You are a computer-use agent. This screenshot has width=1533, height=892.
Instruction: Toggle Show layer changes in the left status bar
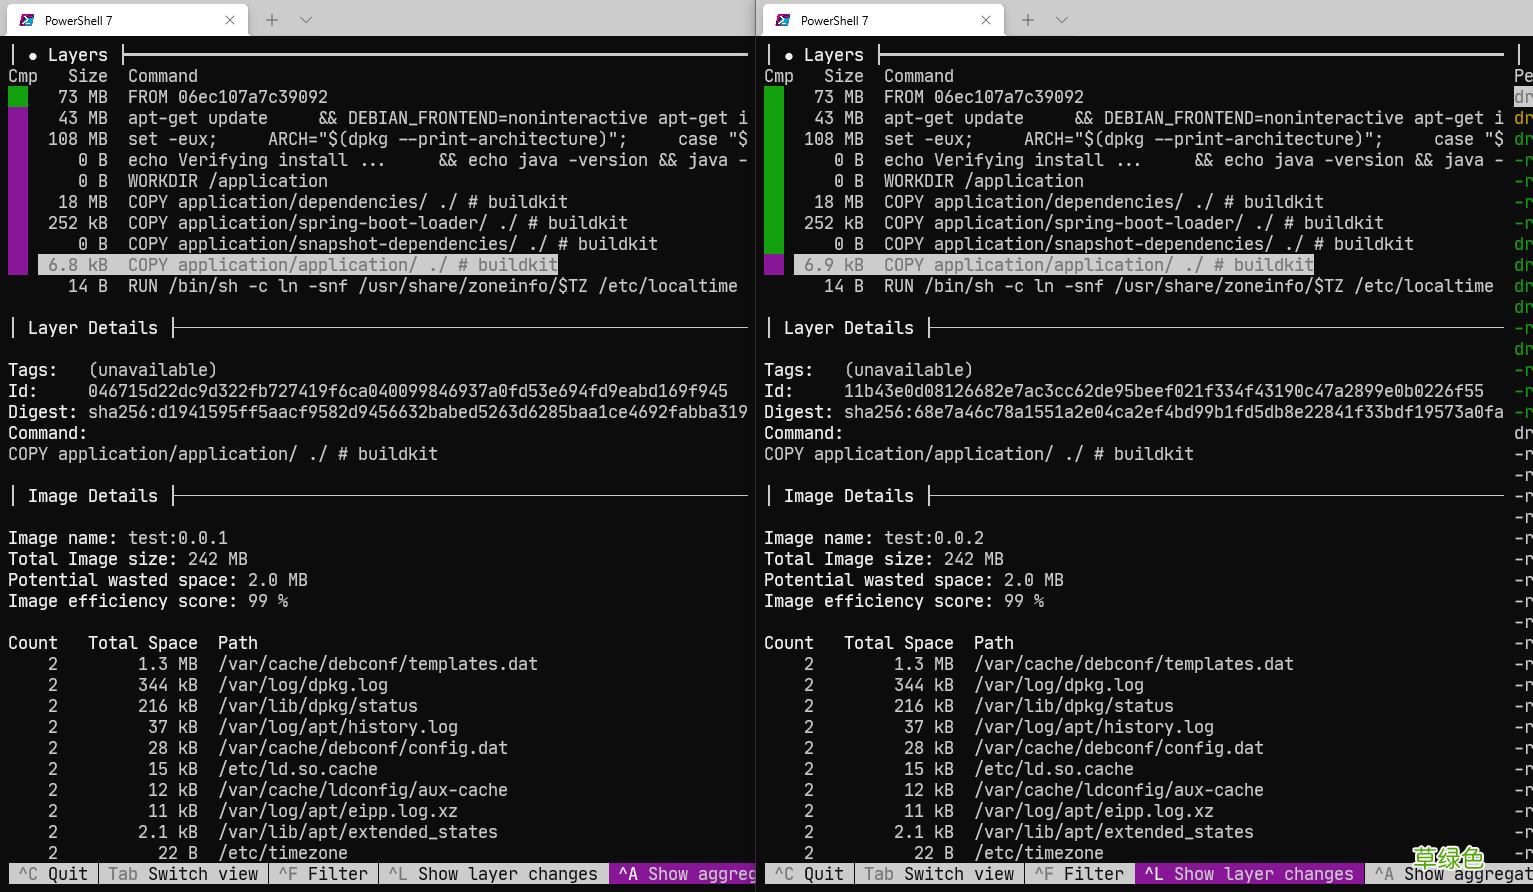[494, 873]
